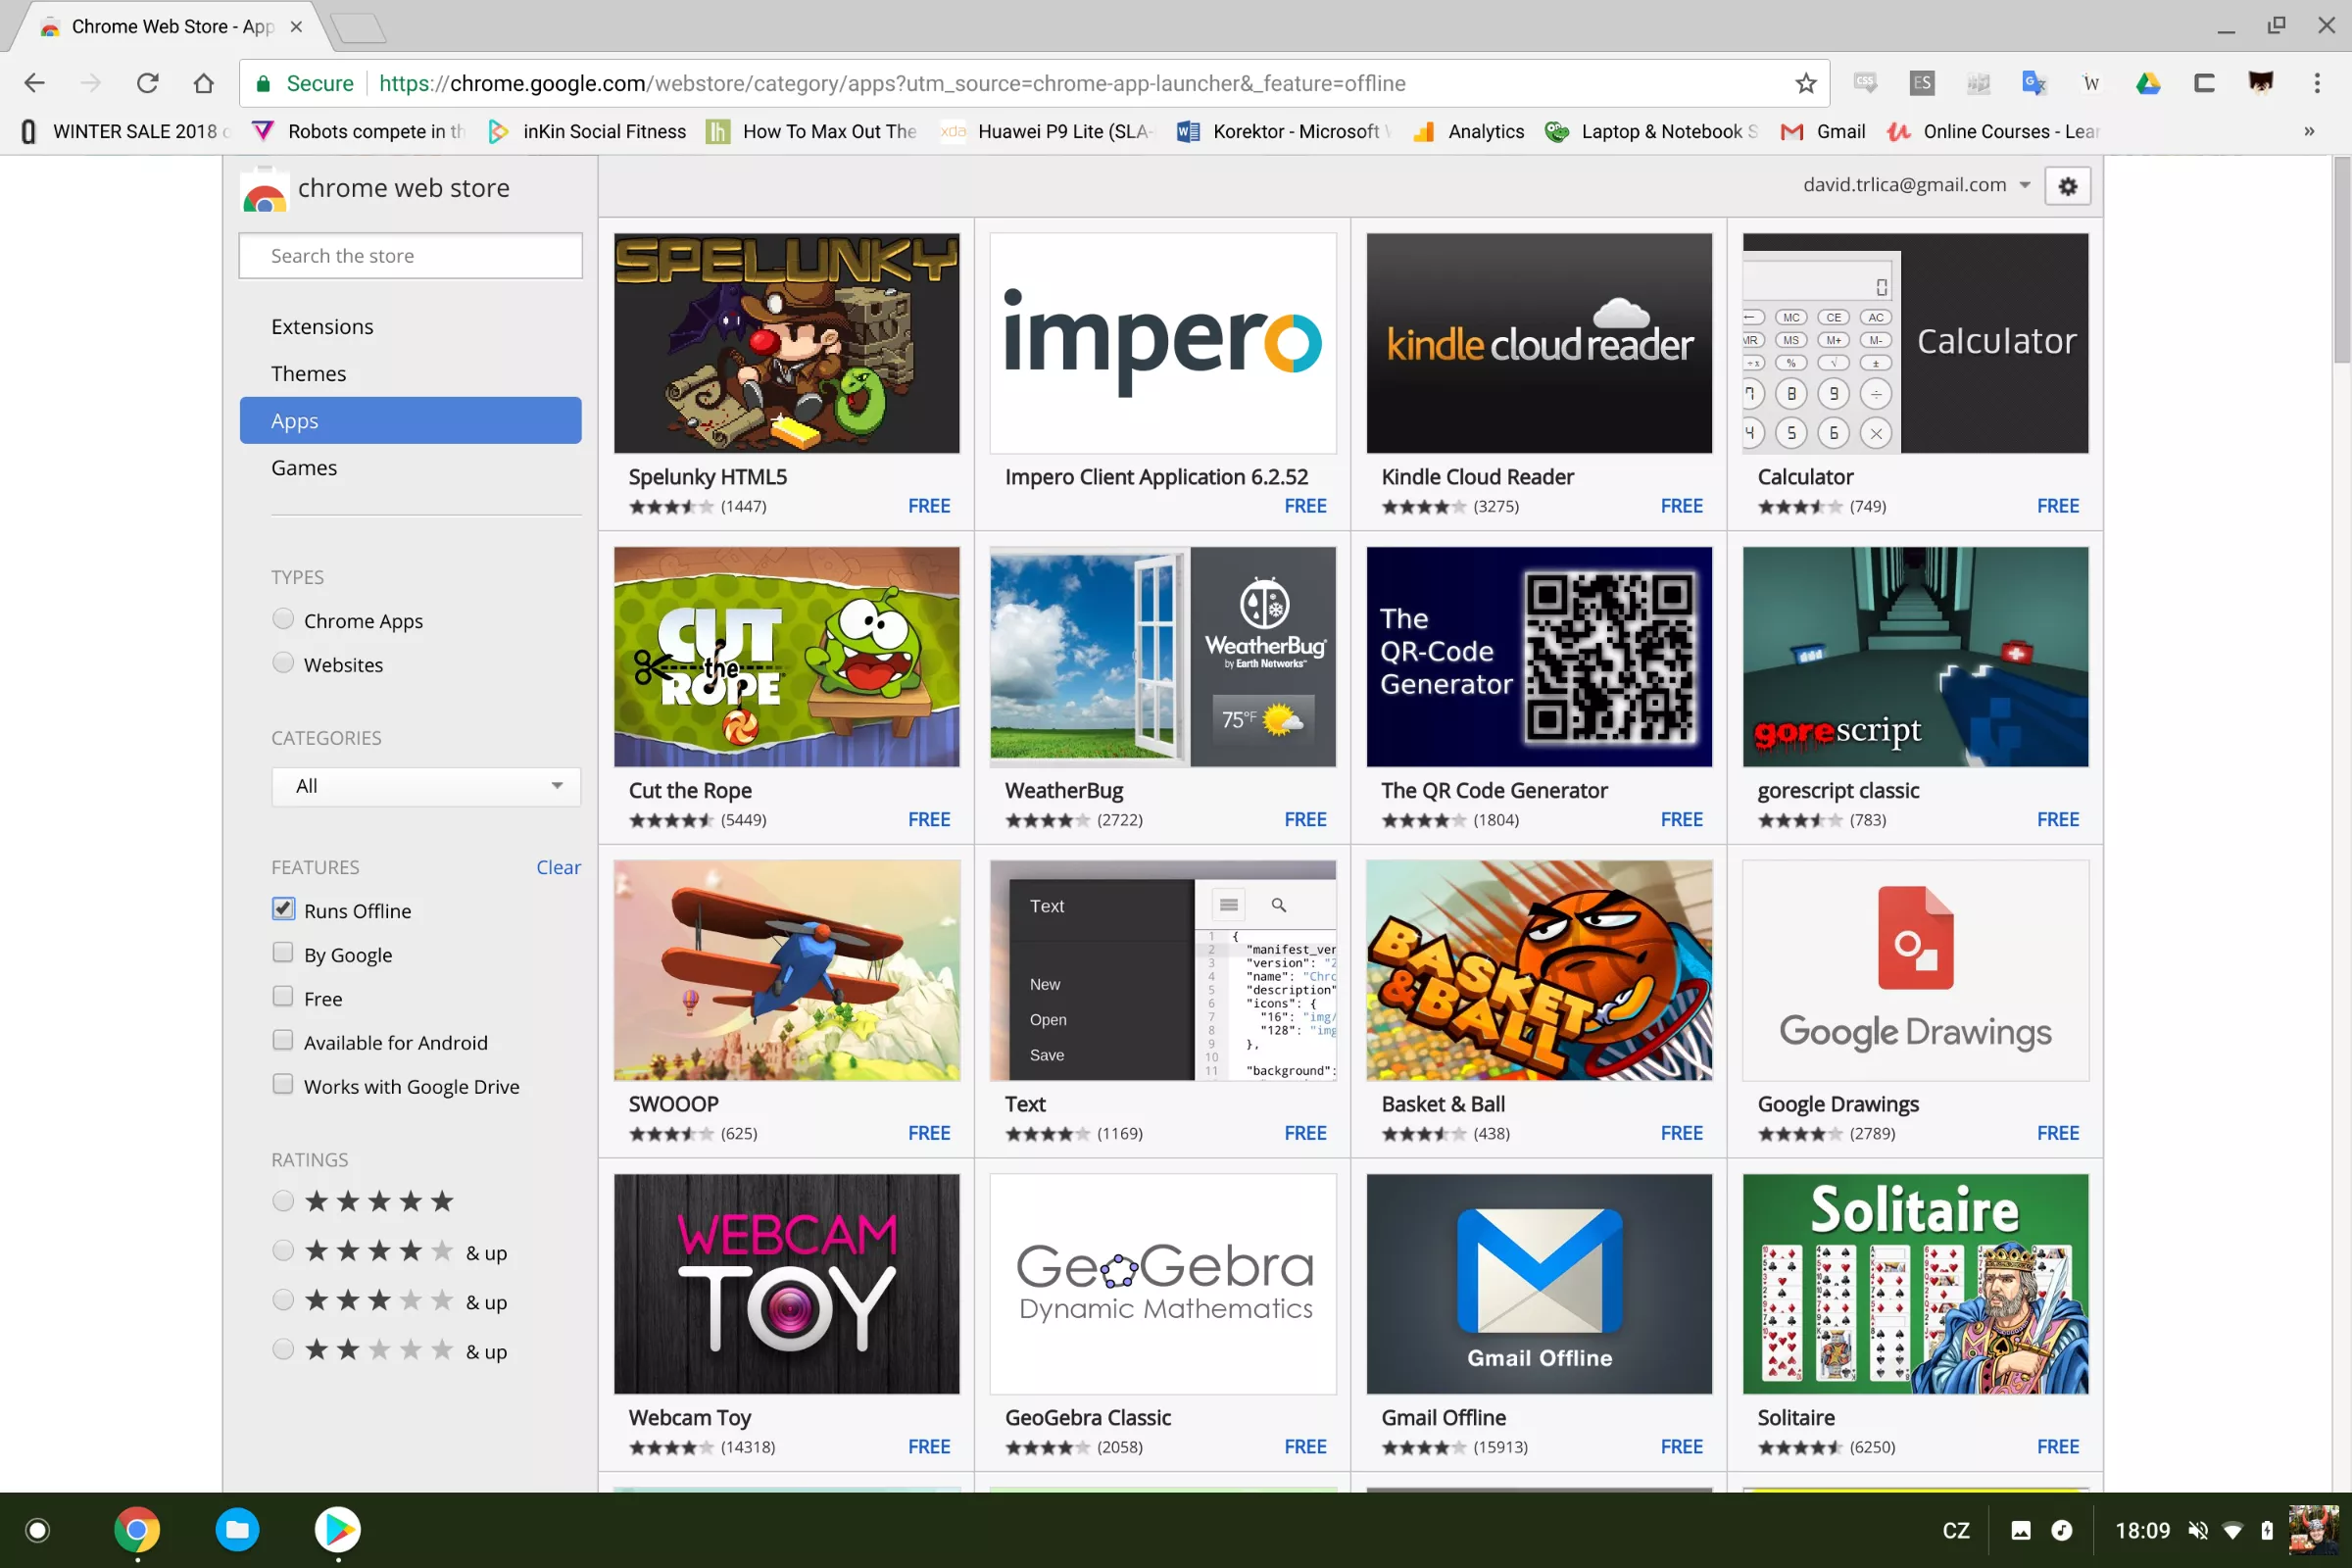Select four stars & up rating
Screen dimensions: 2352x1568
point(283,1251)
